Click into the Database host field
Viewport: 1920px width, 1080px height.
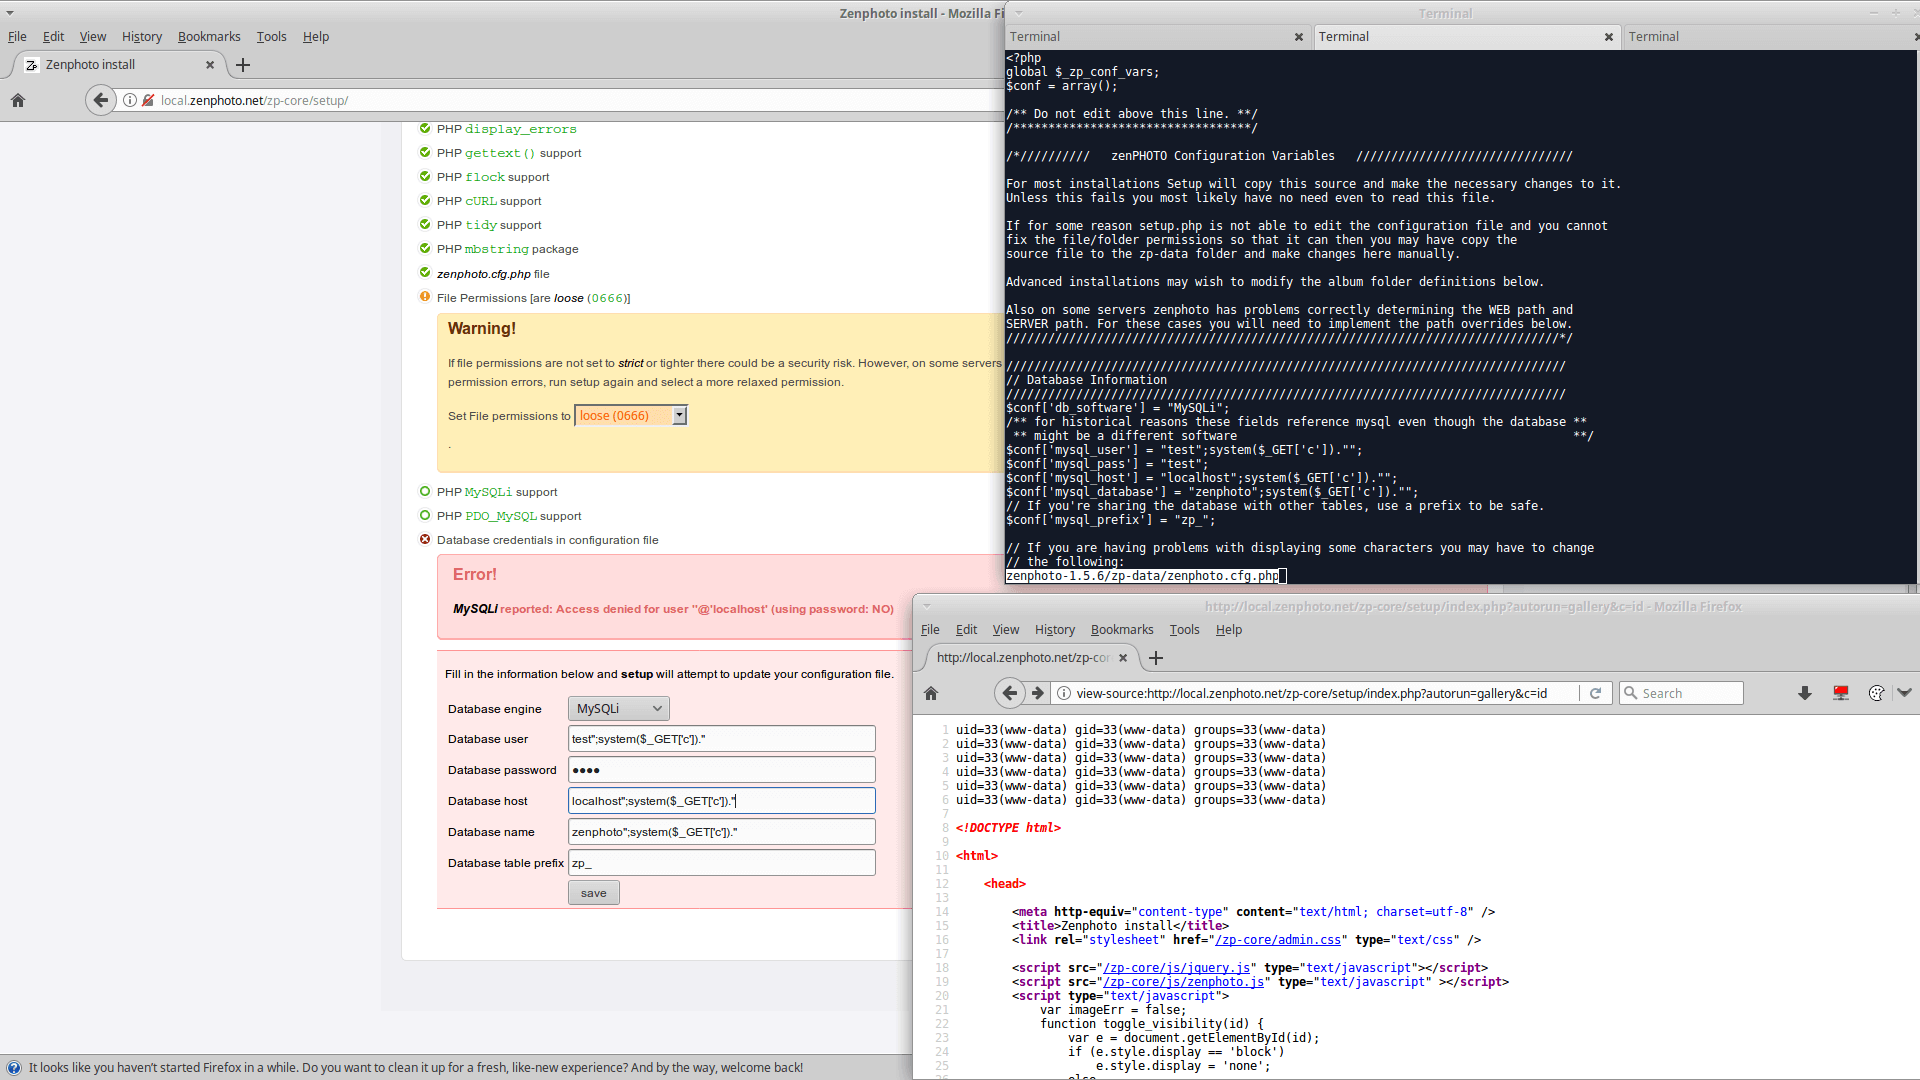(x=721, y=801)
